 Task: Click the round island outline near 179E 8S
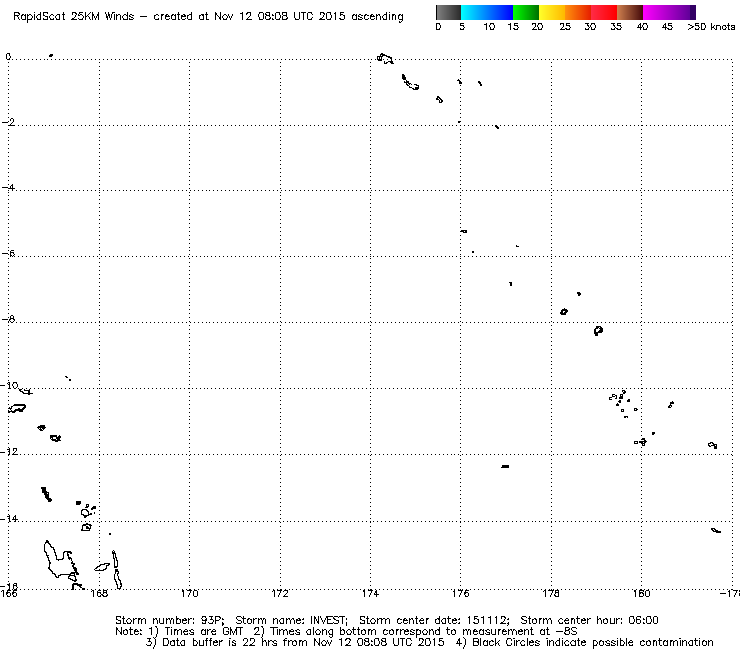click(598, 330)
